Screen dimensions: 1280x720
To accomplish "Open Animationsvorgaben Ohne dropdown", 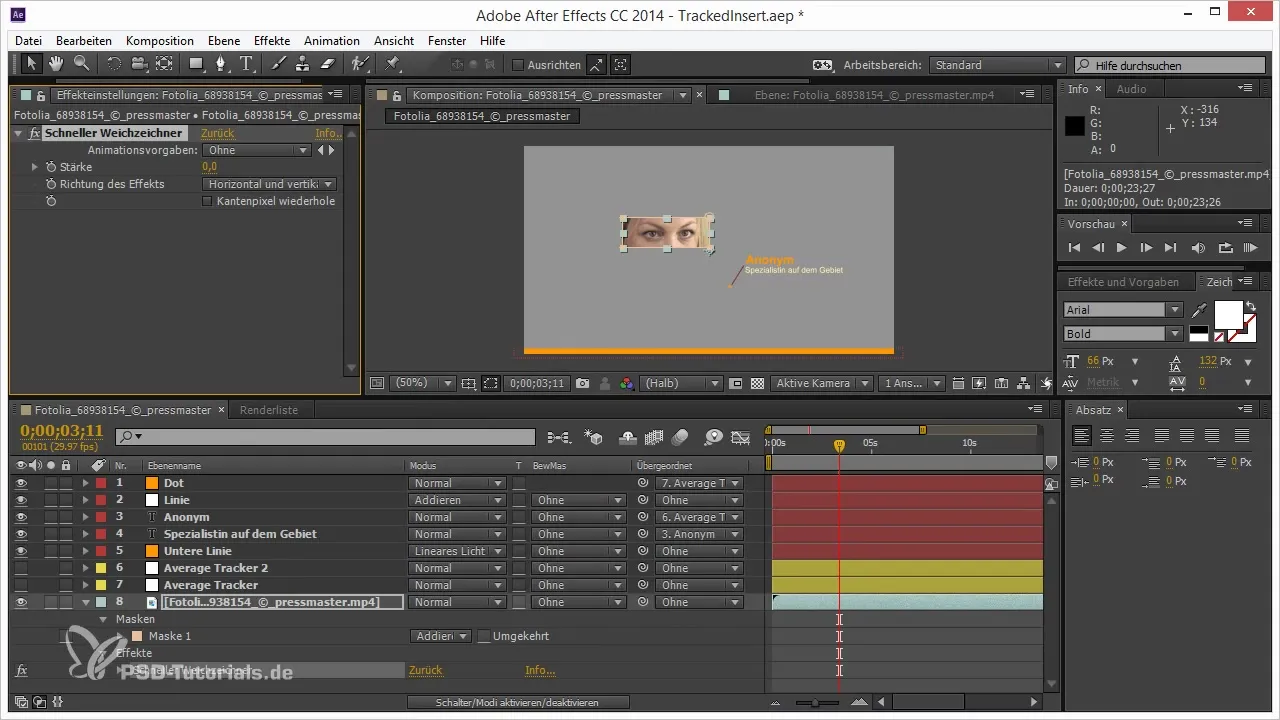I will [x=258, y=150].
